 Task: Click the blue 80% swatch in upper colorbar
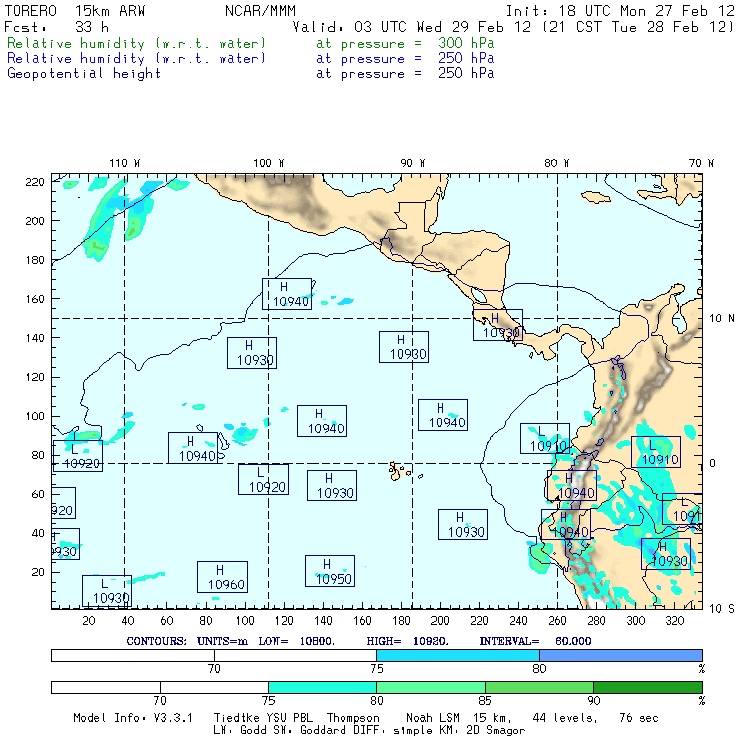pos(620,654)
